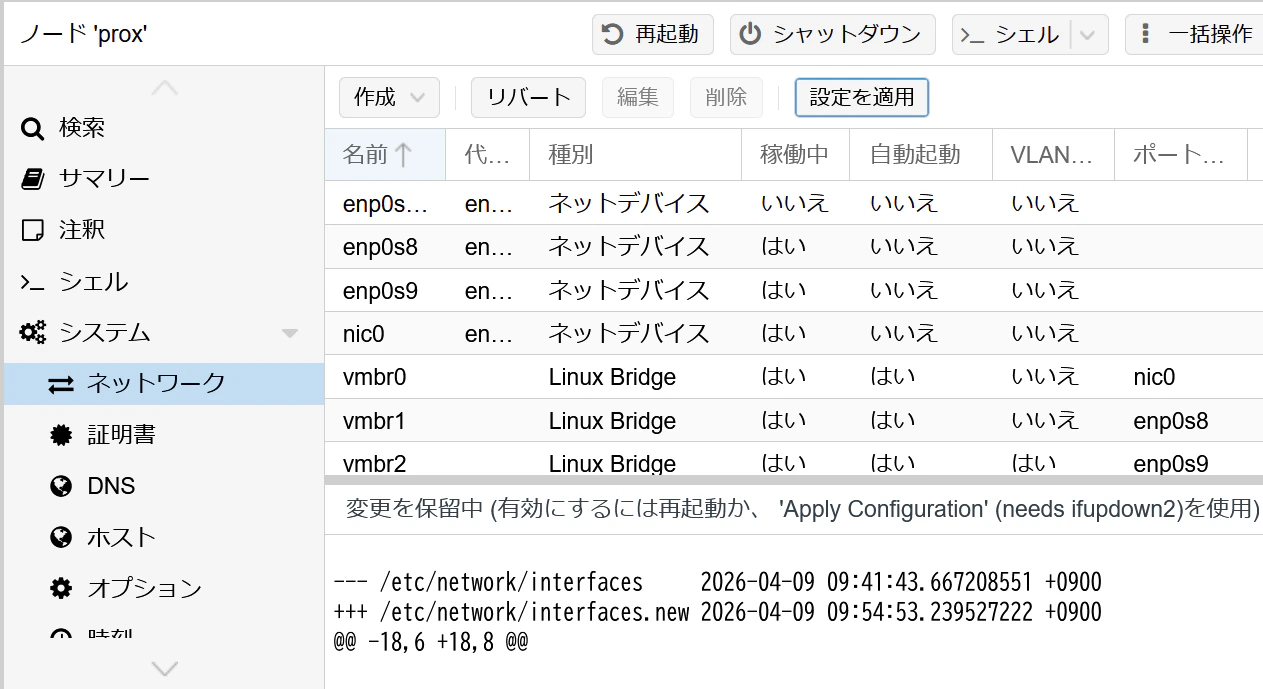Sort by 稼働中 column header

pyautogui.click(x=796, y=154)
